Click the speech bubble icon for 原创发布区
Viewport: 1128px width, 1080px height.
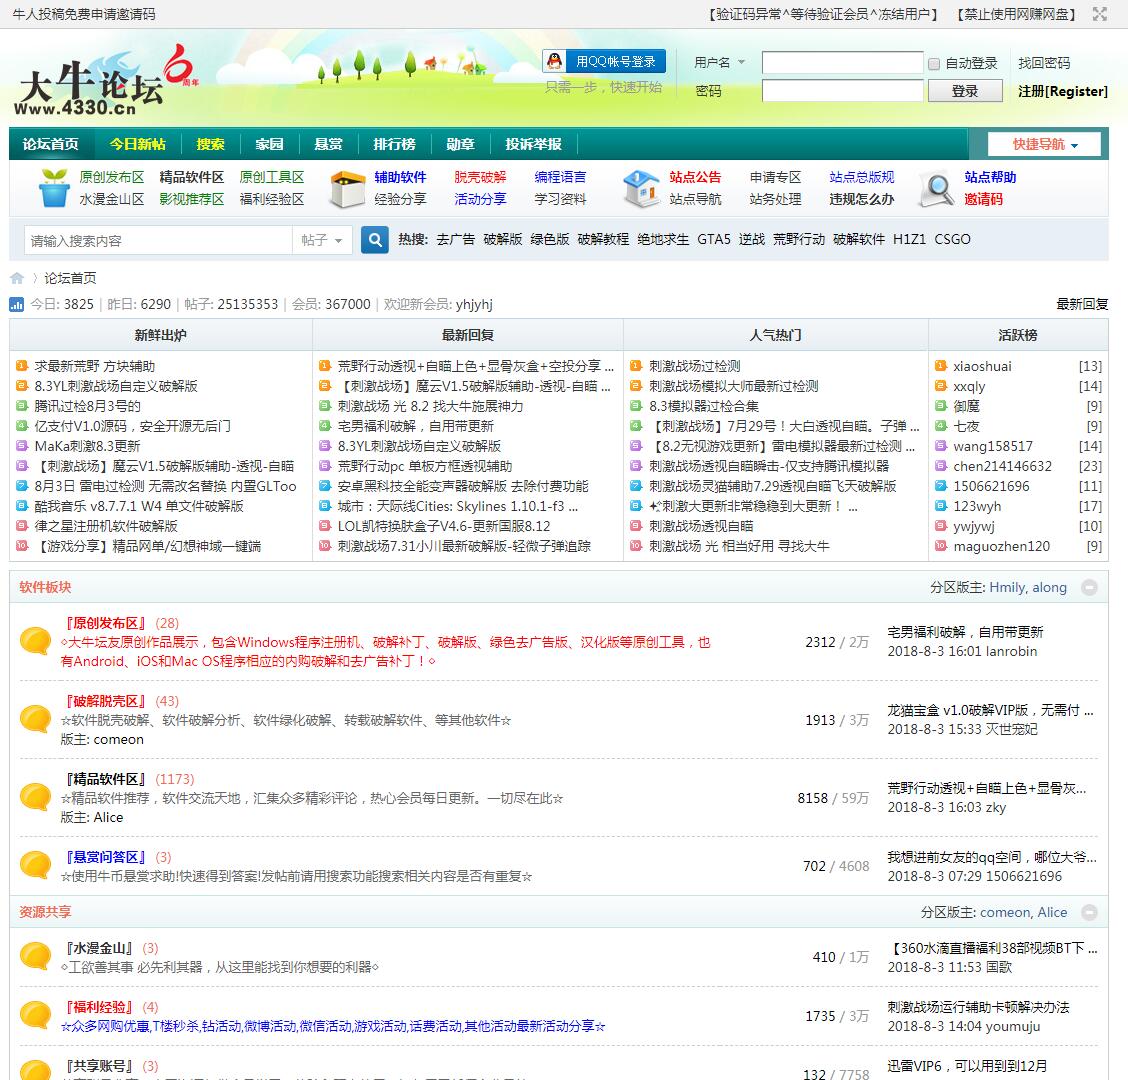[x=36, y=641]
